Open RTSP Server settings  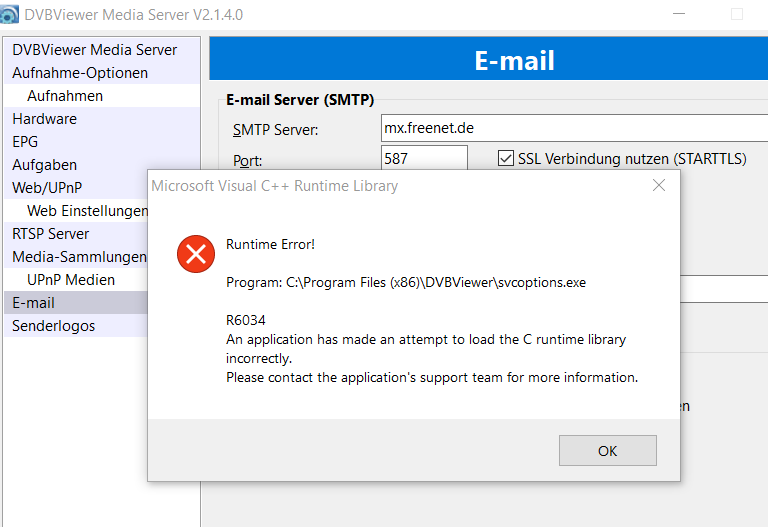[76, 234]
